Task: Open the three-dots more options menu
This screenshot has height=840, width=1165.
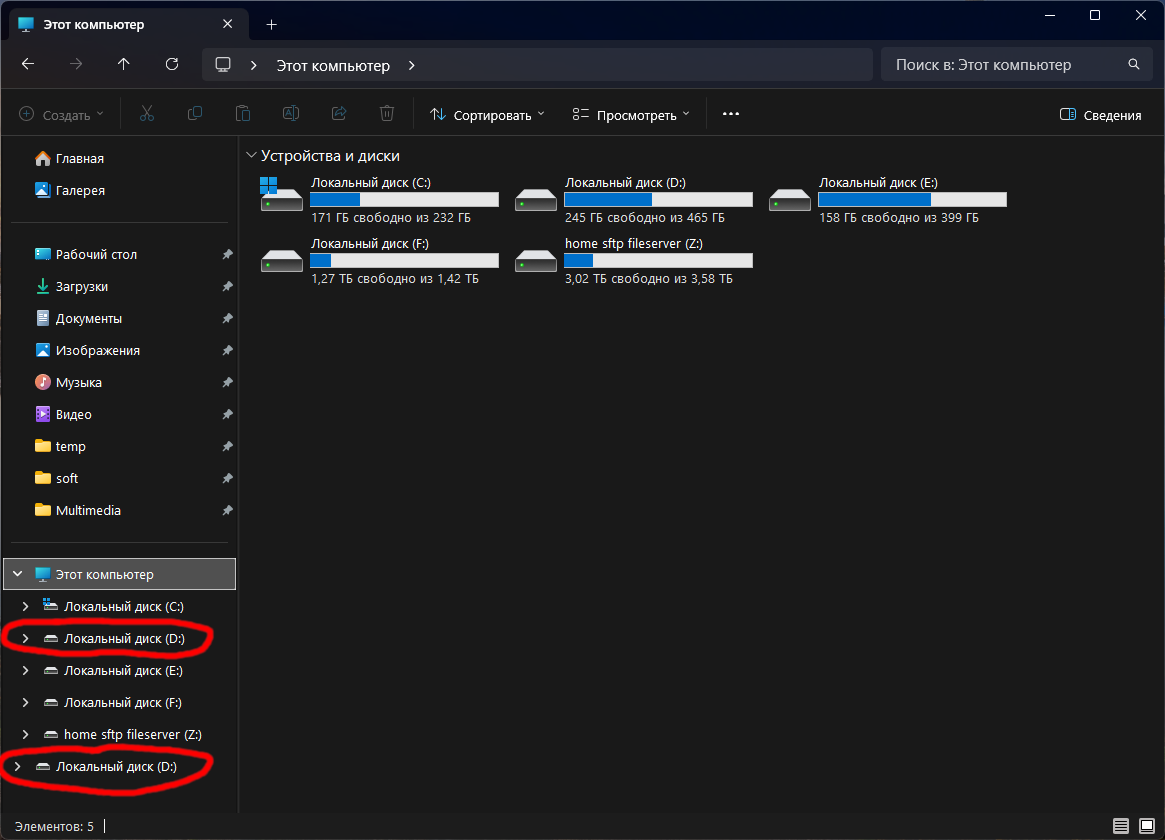Action: click(730, 114)
